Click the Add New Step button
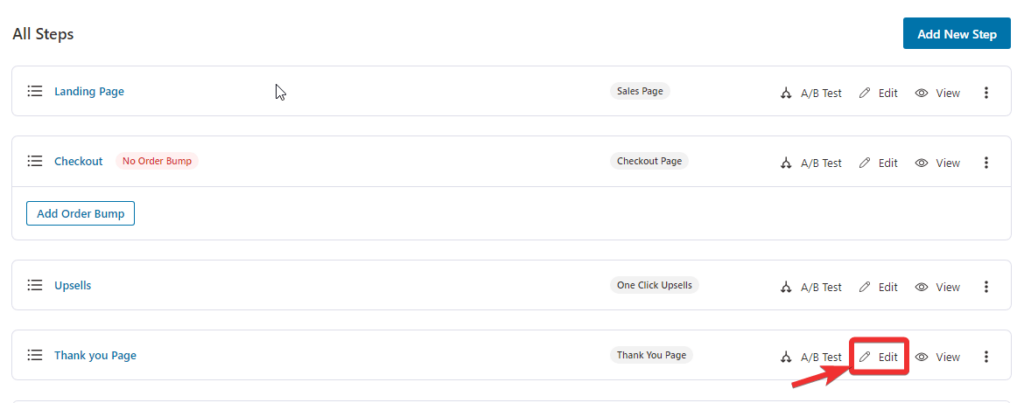 [957, 33]
